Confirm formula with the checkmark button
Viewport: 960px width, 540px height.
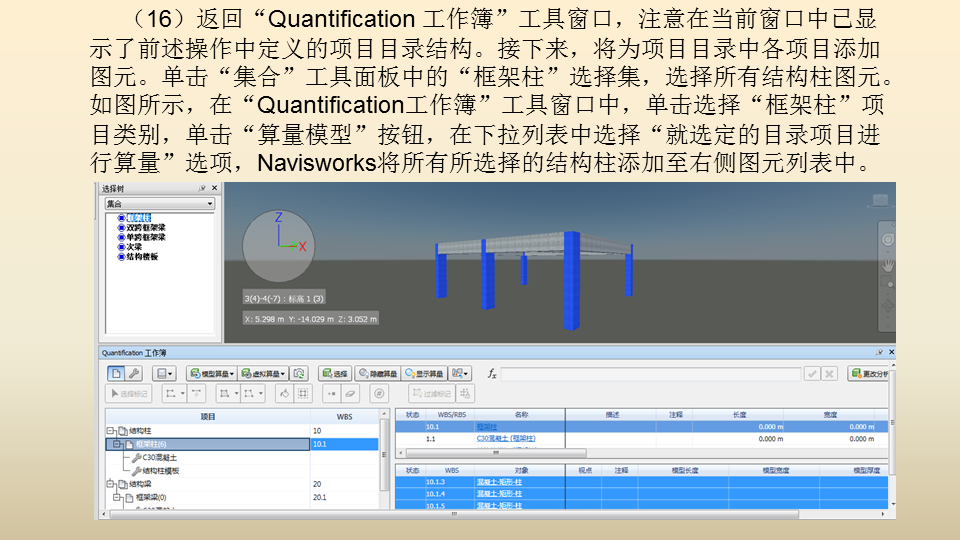pyautogui.click(x=812, y=374)
